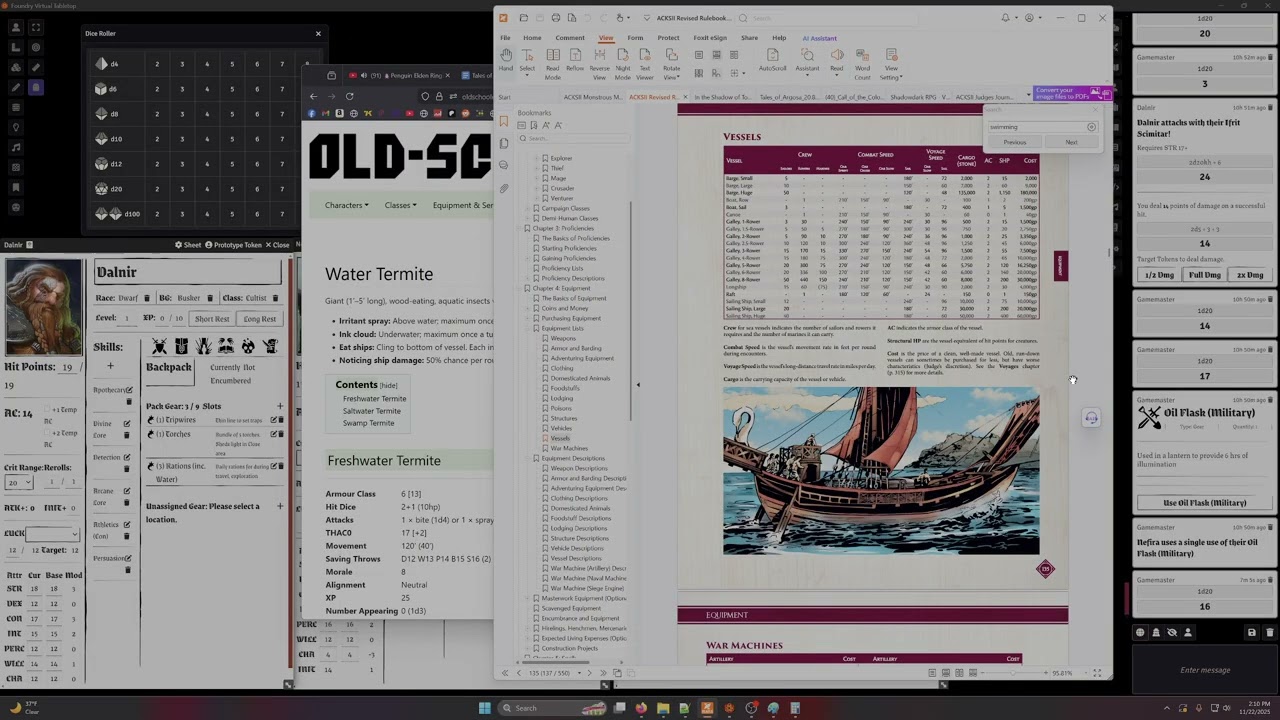The image size is (1280, 720).
Task: Click Use Oil Flask (Military) button
Action: point(1204,503)
